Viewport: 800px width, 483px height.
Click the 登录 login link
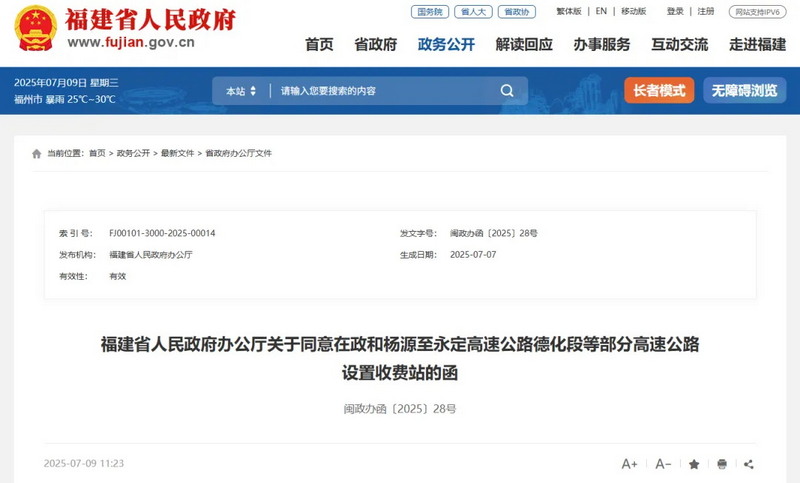tap(675, 11)
